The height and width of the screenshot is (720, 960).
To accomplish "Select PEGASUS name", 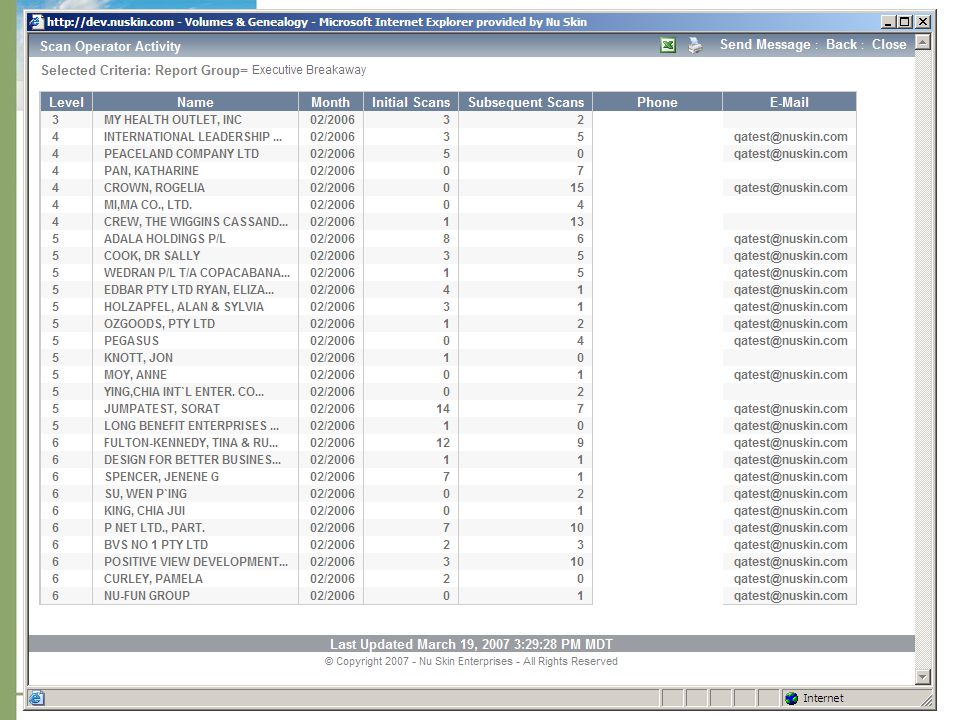I will point(131,341).
